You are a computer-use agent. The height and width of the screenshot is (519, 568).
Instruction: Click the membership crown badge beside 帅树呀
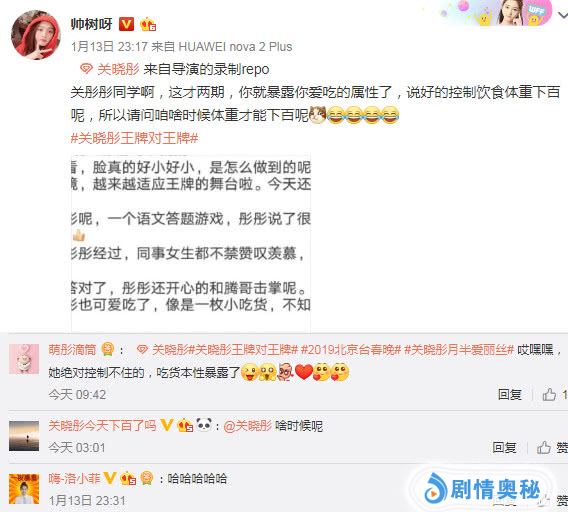[x=148, y=24]
